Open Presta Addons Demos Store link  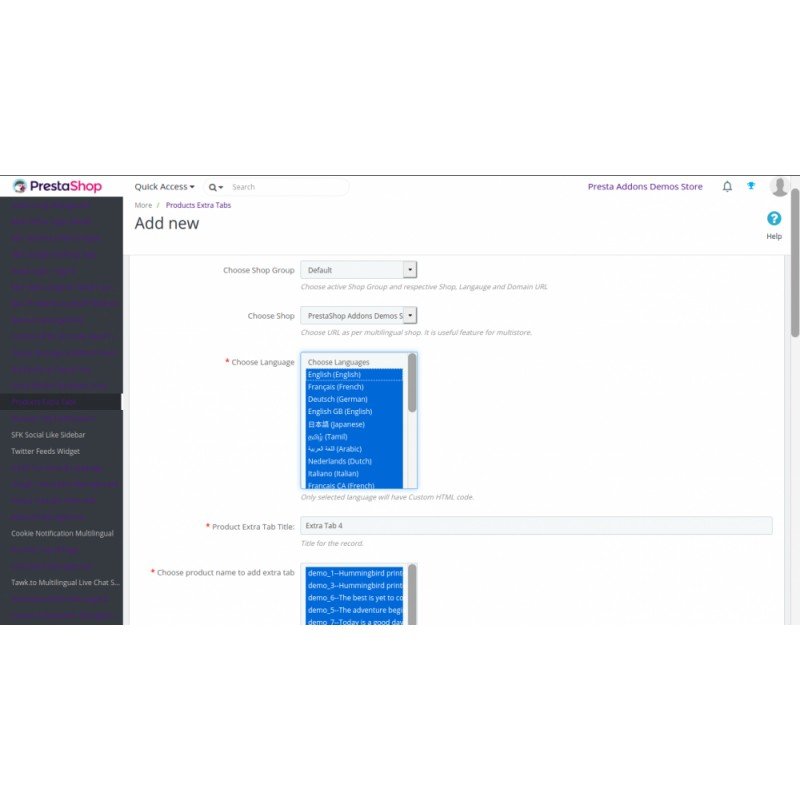tap(645, 187)
